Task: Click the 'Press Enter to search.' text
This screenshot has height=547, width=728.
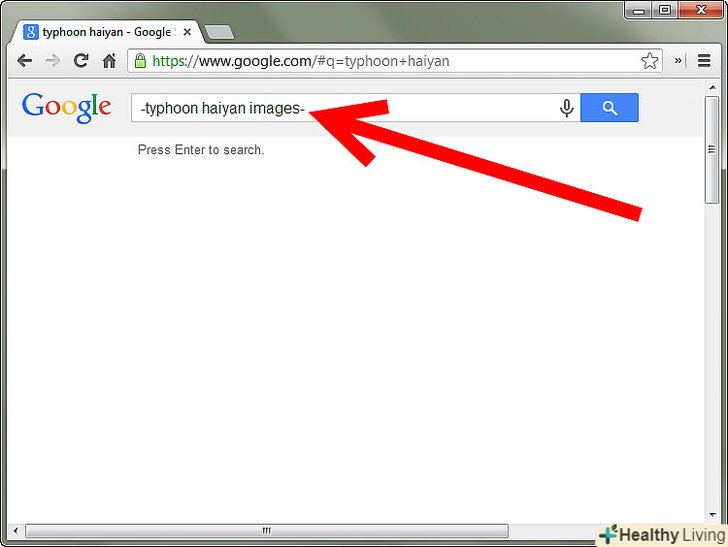Action: coord(201,150)
